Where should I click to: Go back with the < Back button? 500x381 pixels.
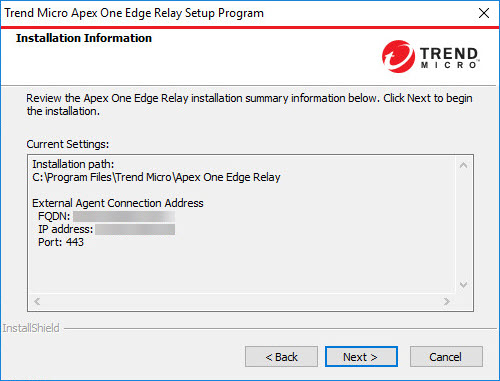(x=281, y=357)
